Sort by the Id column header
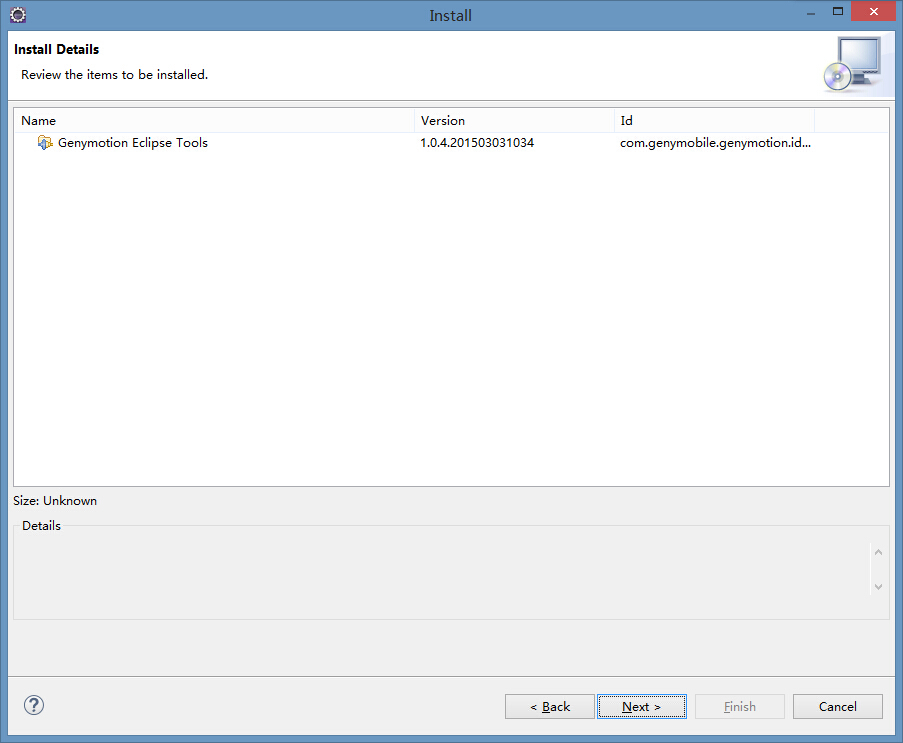The width and height of the screenshot is (903, 743). 714,120
